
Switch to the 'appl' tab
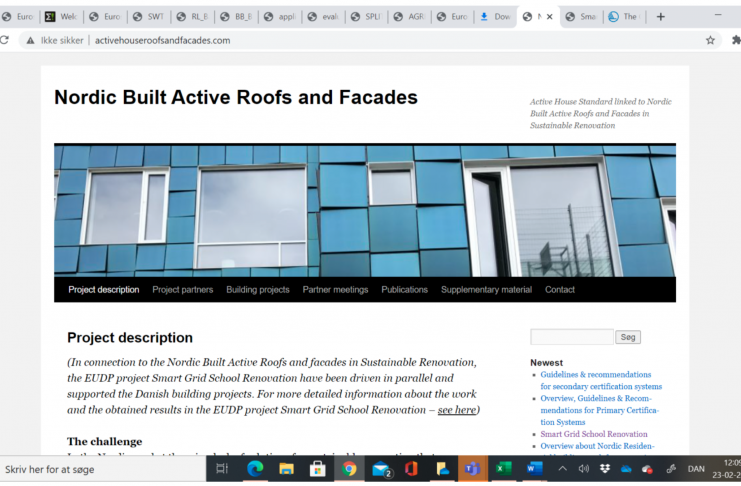(x=280, y=17)
